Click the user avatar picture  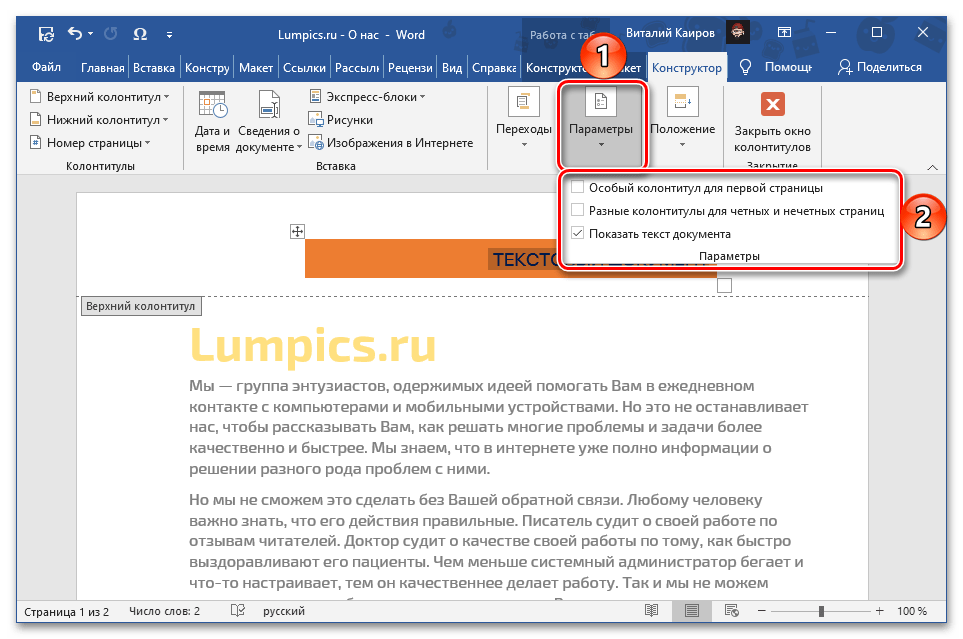click(x=738, y=32)
